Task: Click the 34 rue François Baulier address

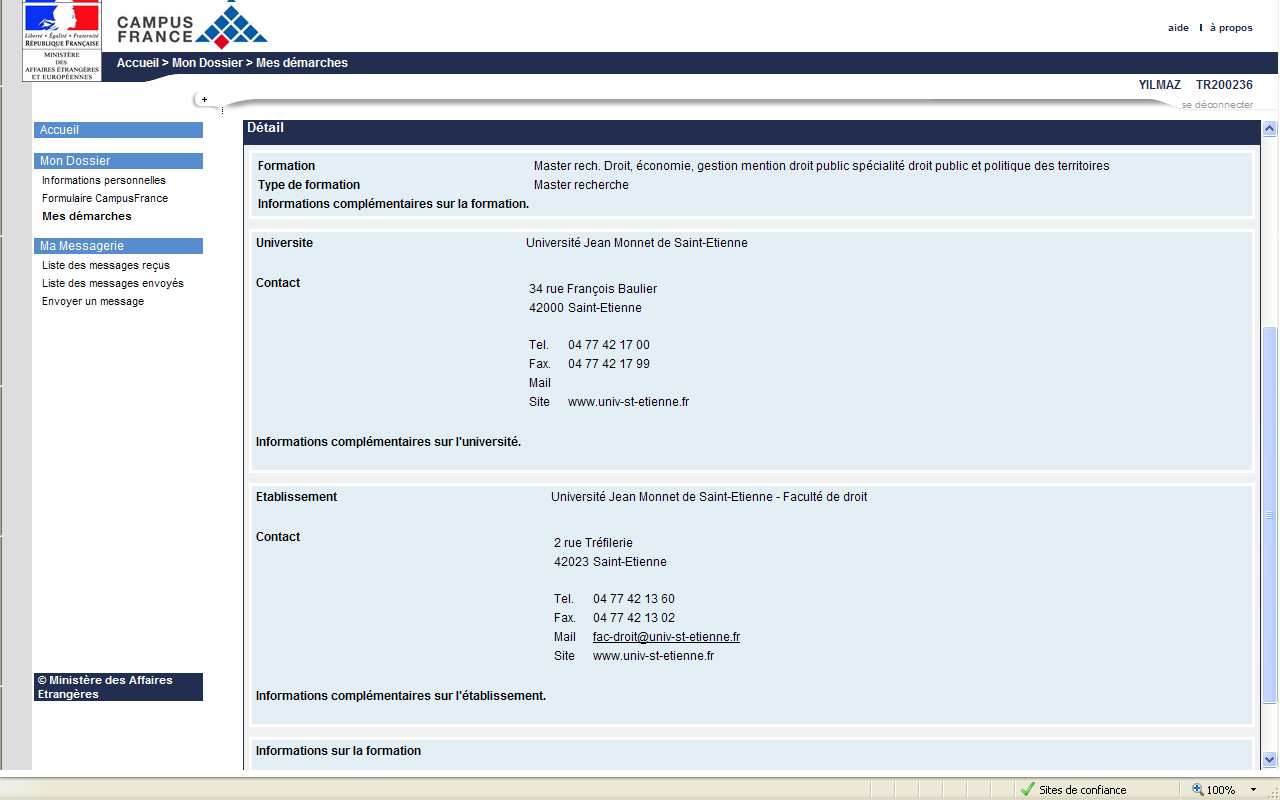Action: click(x=593, y=289)
